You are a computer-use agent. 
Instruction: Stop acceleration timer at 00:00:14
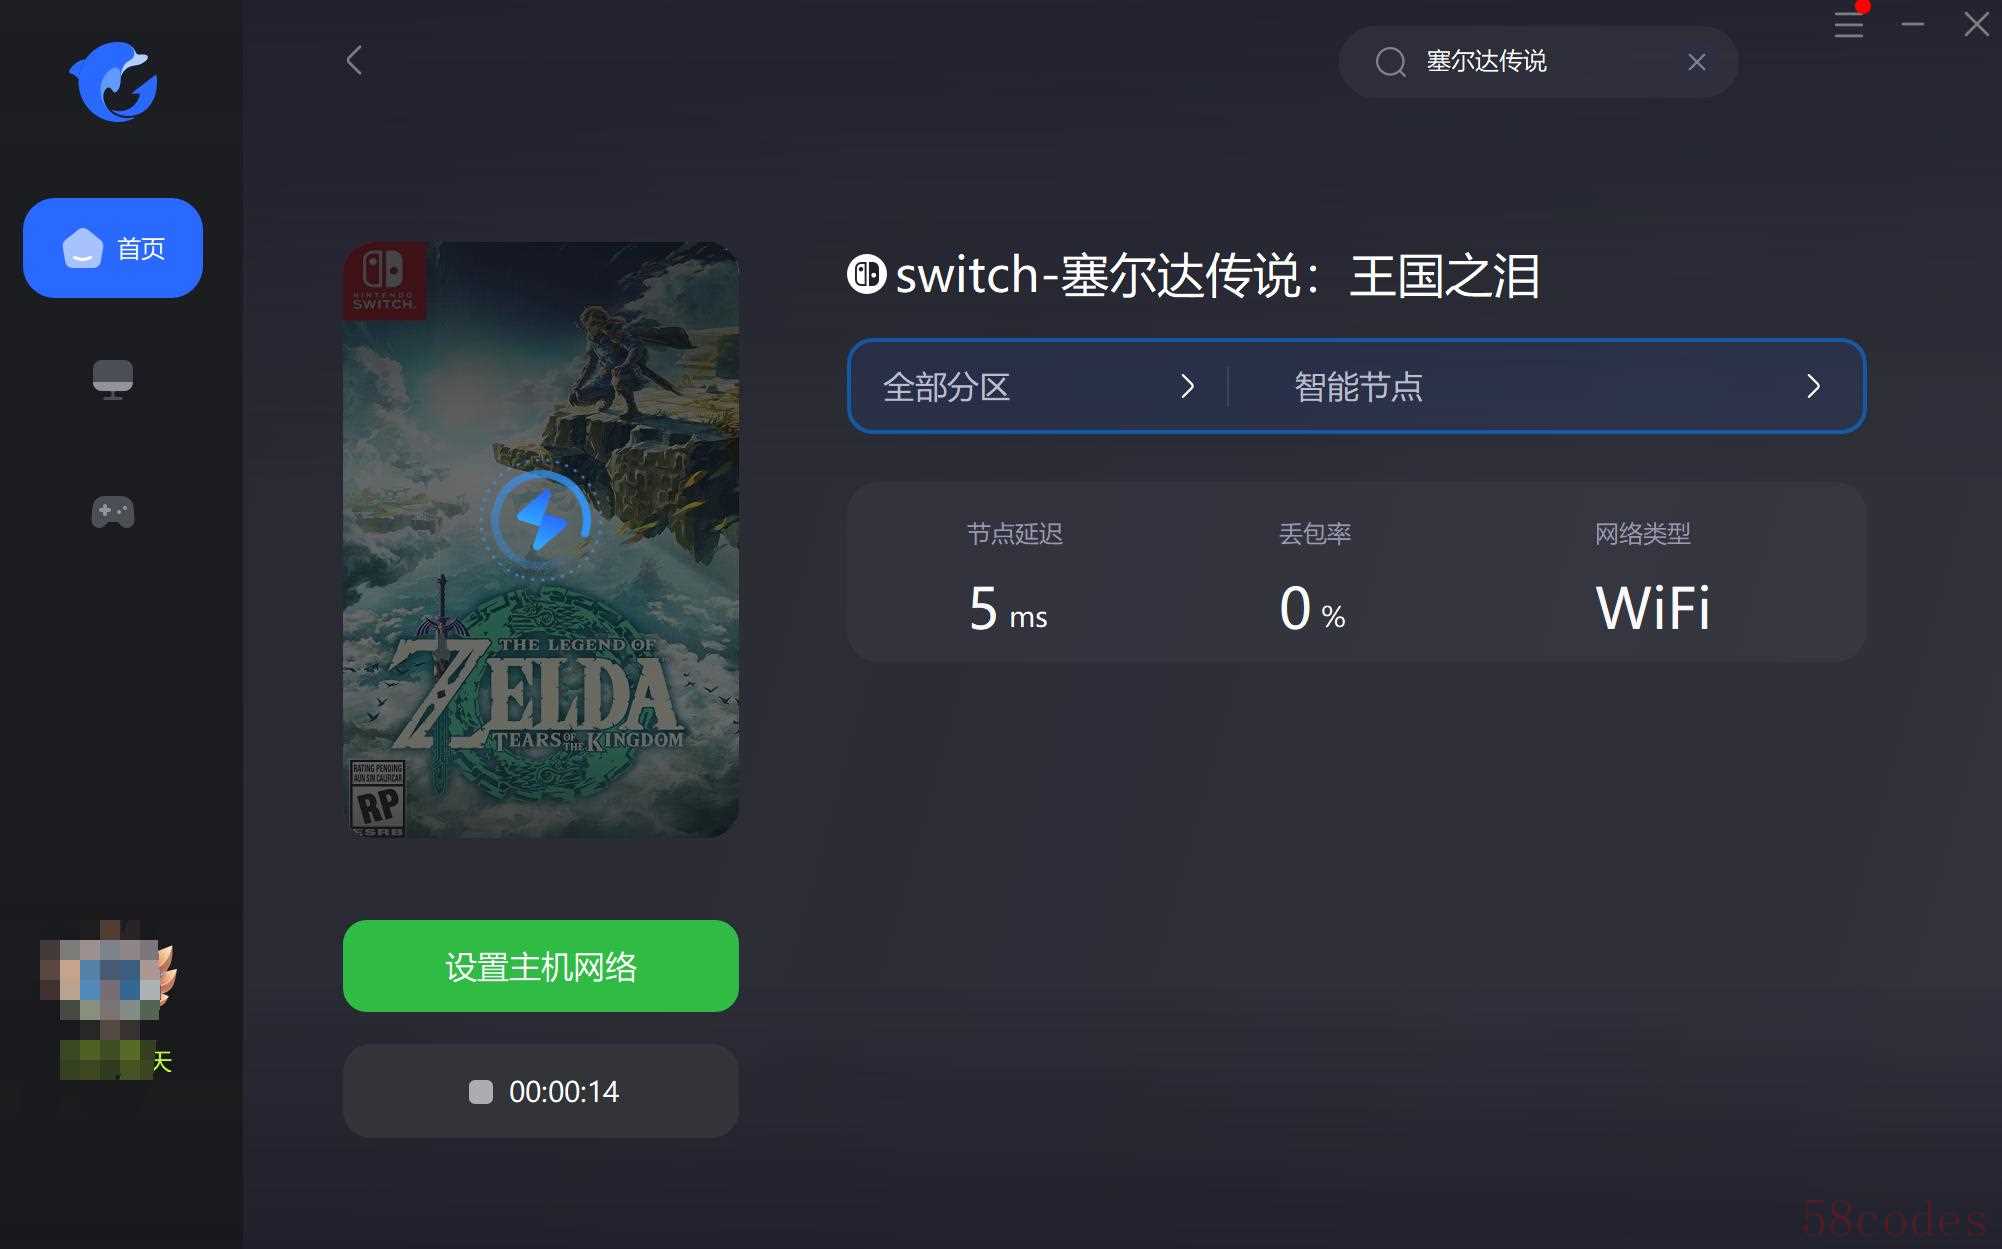[x=541, y=1091]
